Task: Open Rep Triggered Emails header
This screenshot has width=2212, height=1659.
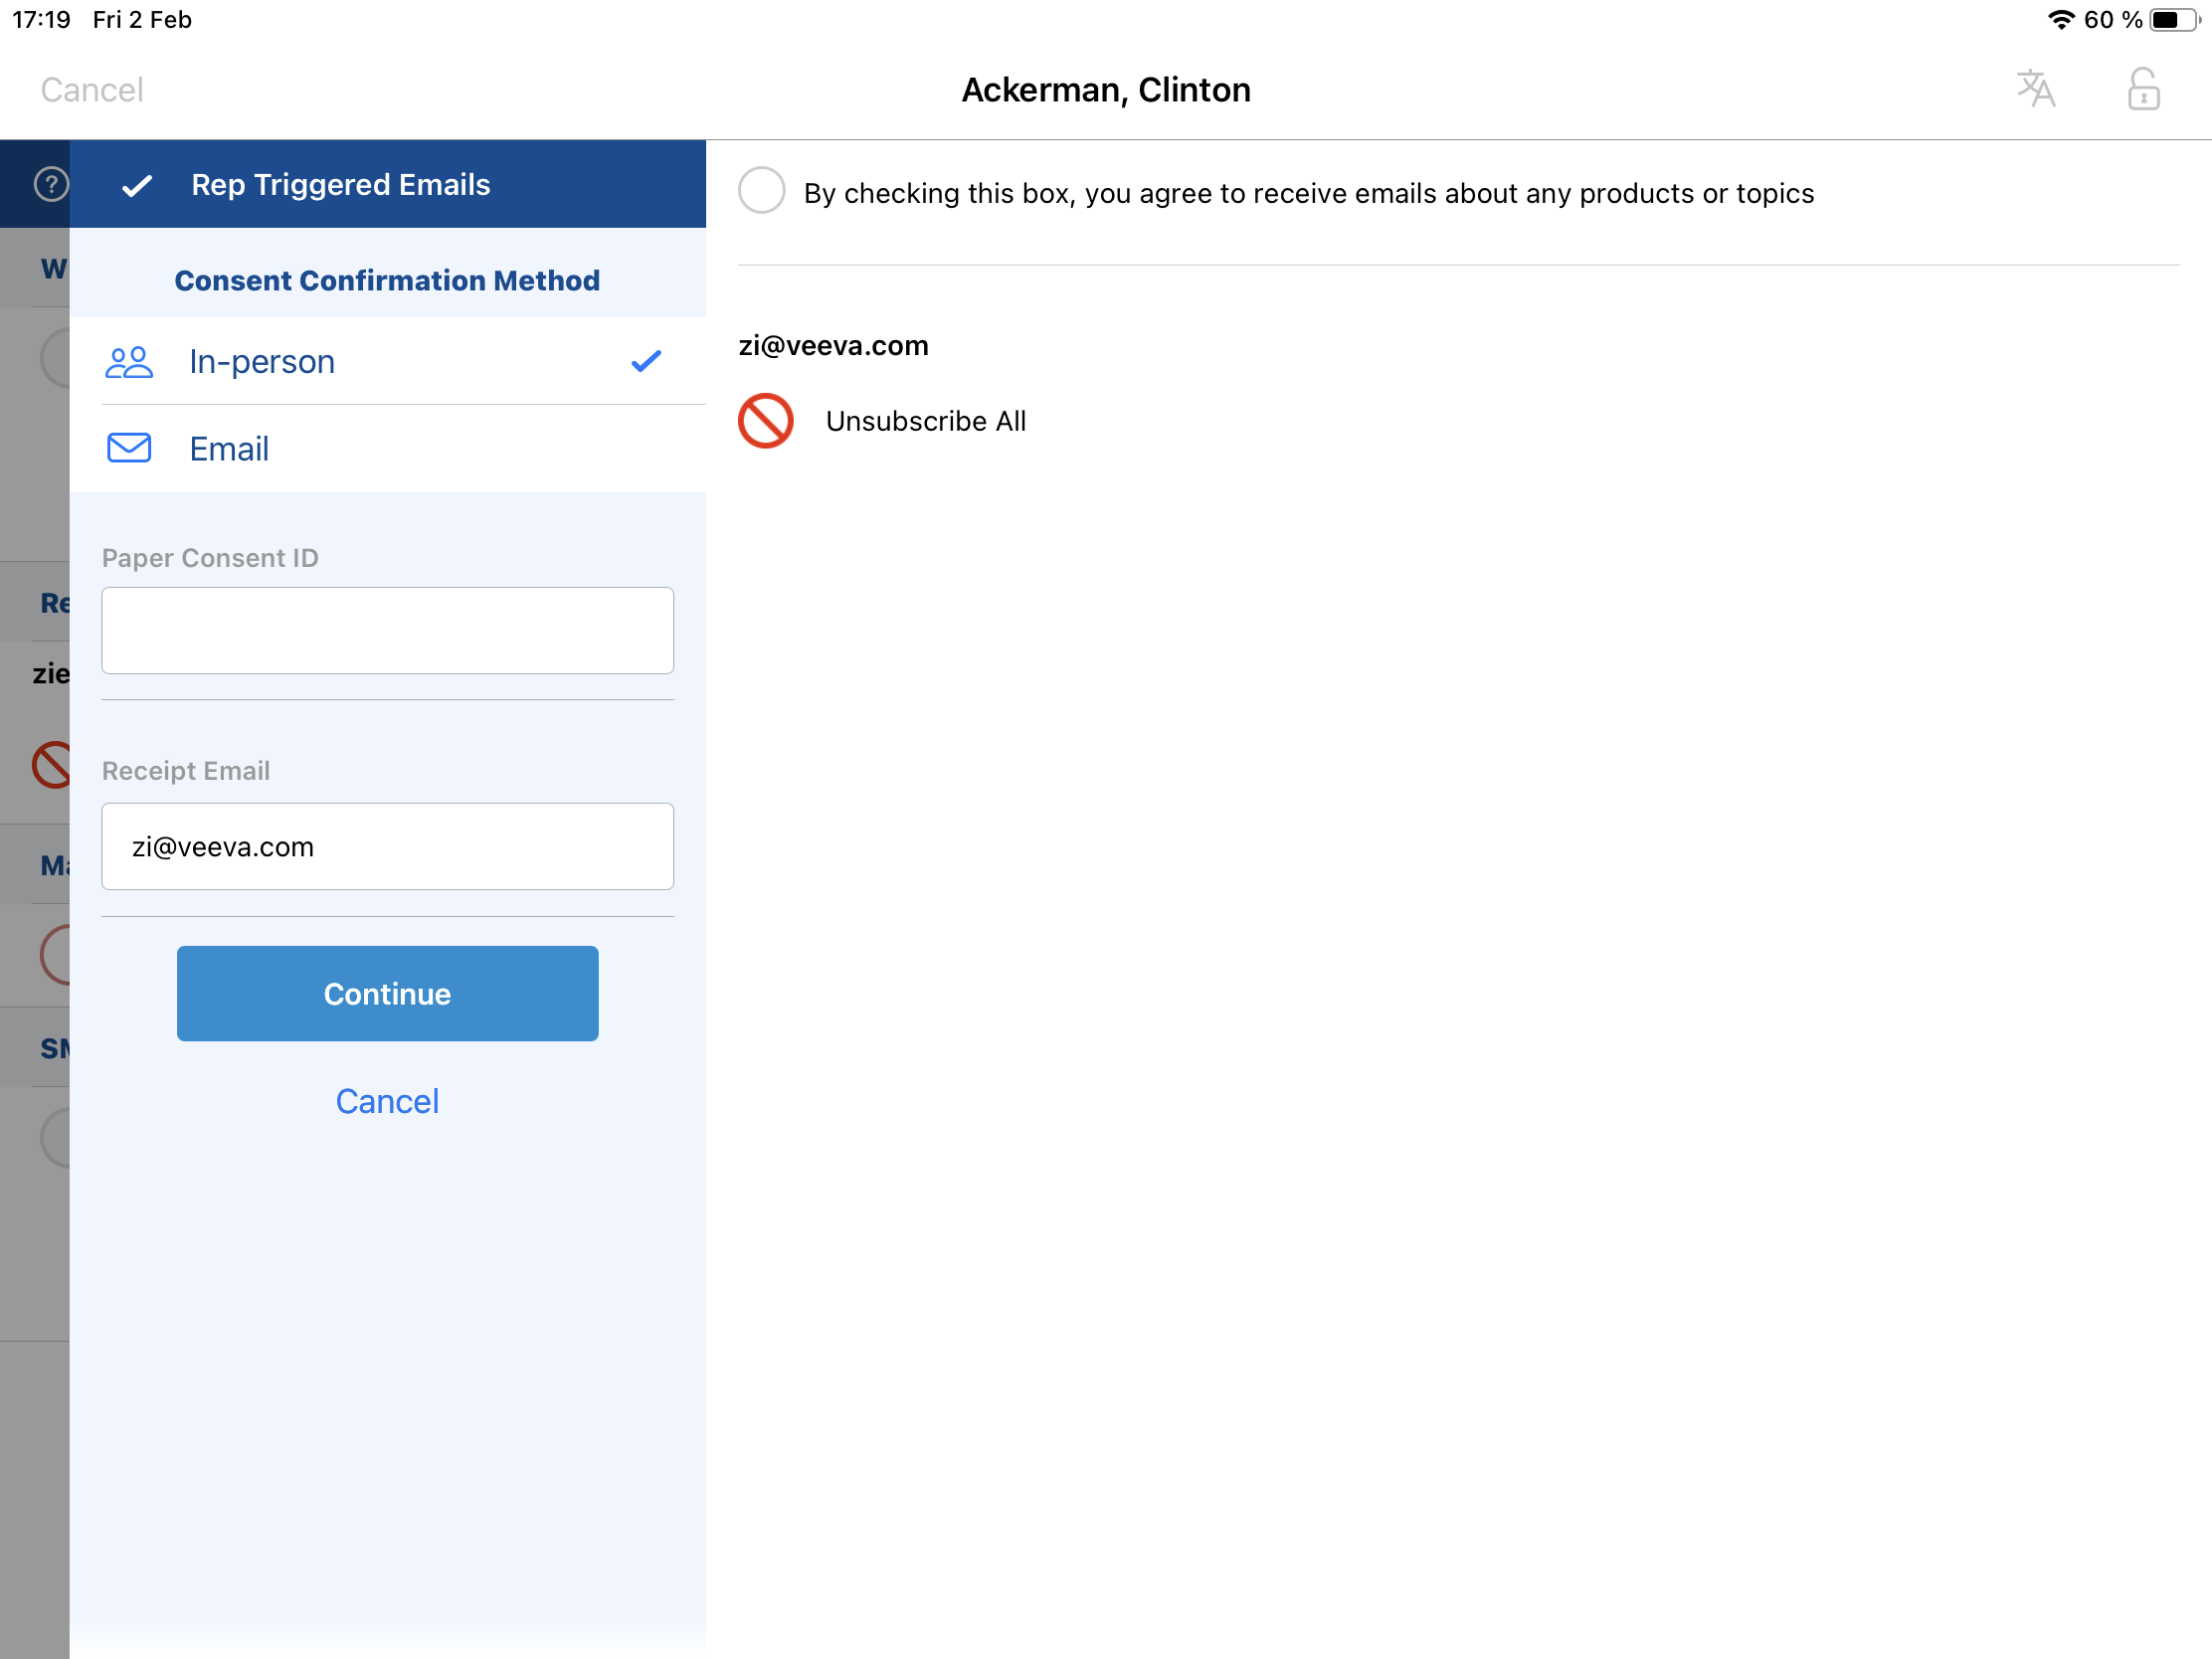Action: coord(340,185)
